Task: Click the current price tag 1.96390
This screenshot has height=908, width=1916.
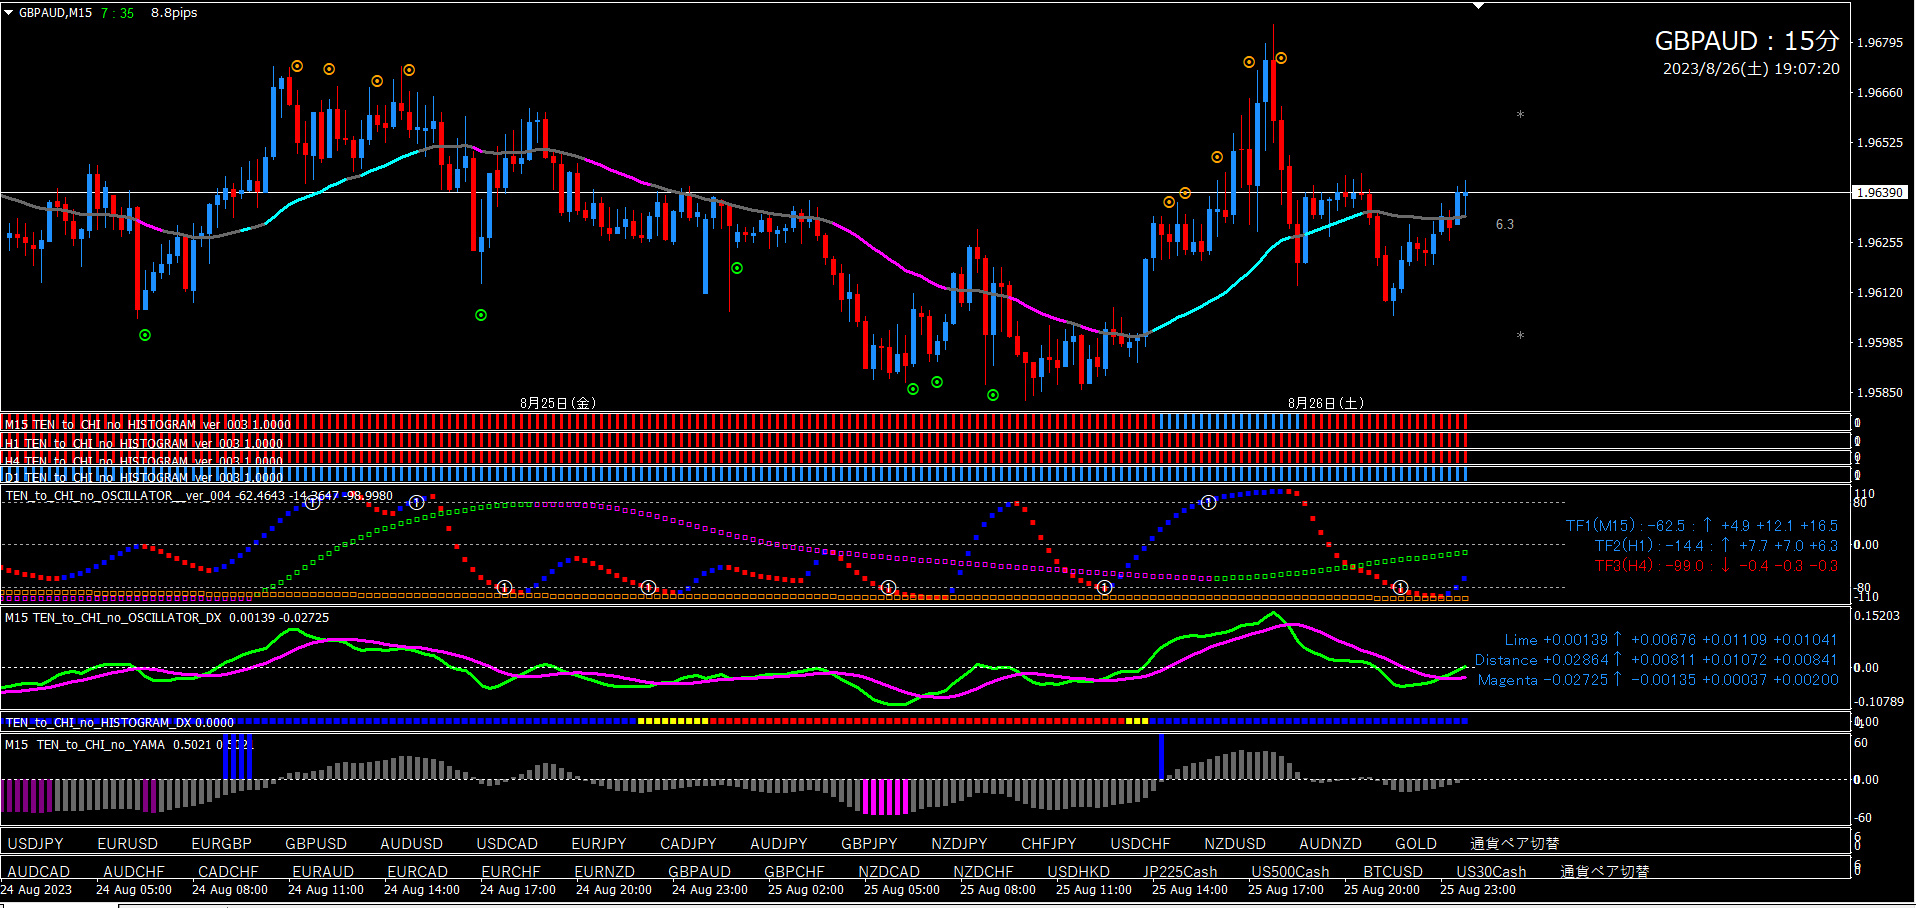Action: pyautogui.click(x=1880, y=192)
